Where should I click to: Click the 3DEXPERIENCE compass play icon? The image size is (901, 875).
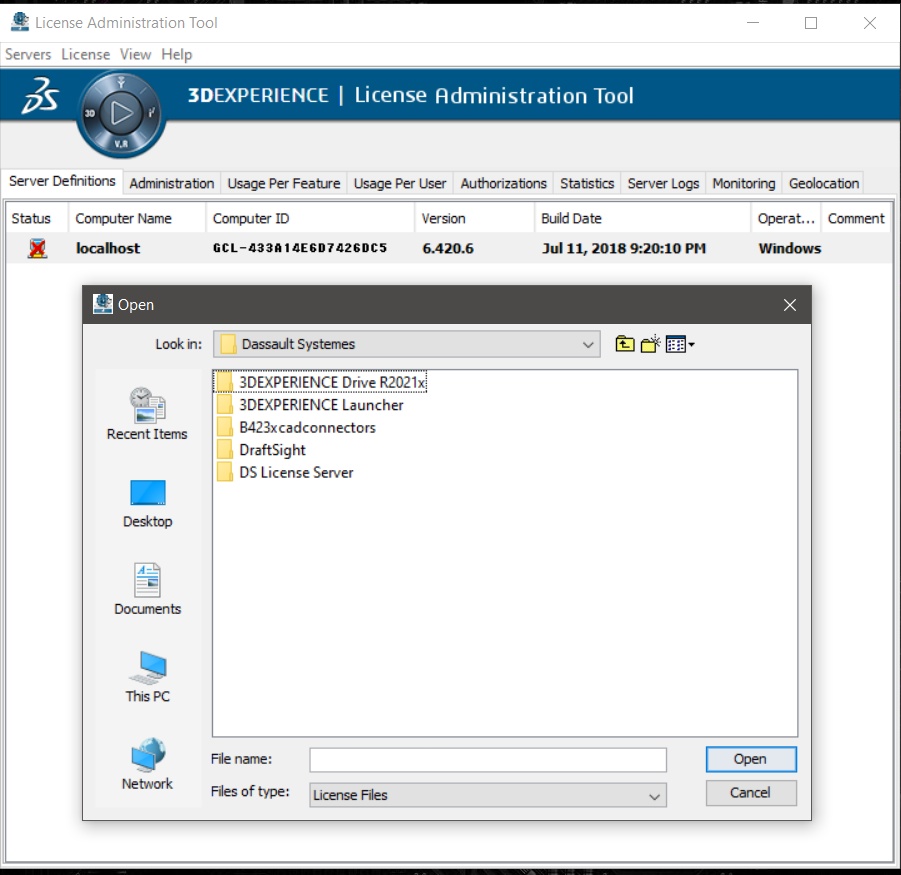[x=121, y=113]
